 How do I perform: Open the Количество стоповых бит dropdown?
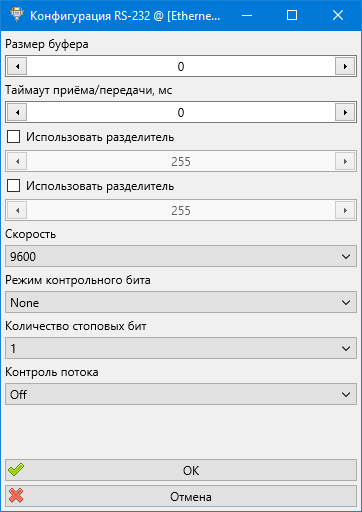point(181,348)
